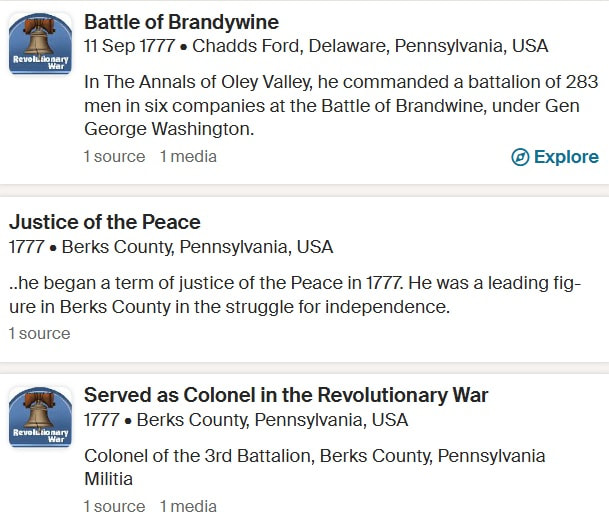
Task: Open the Explore link for Brandywine
Action: tap(555, 157)
